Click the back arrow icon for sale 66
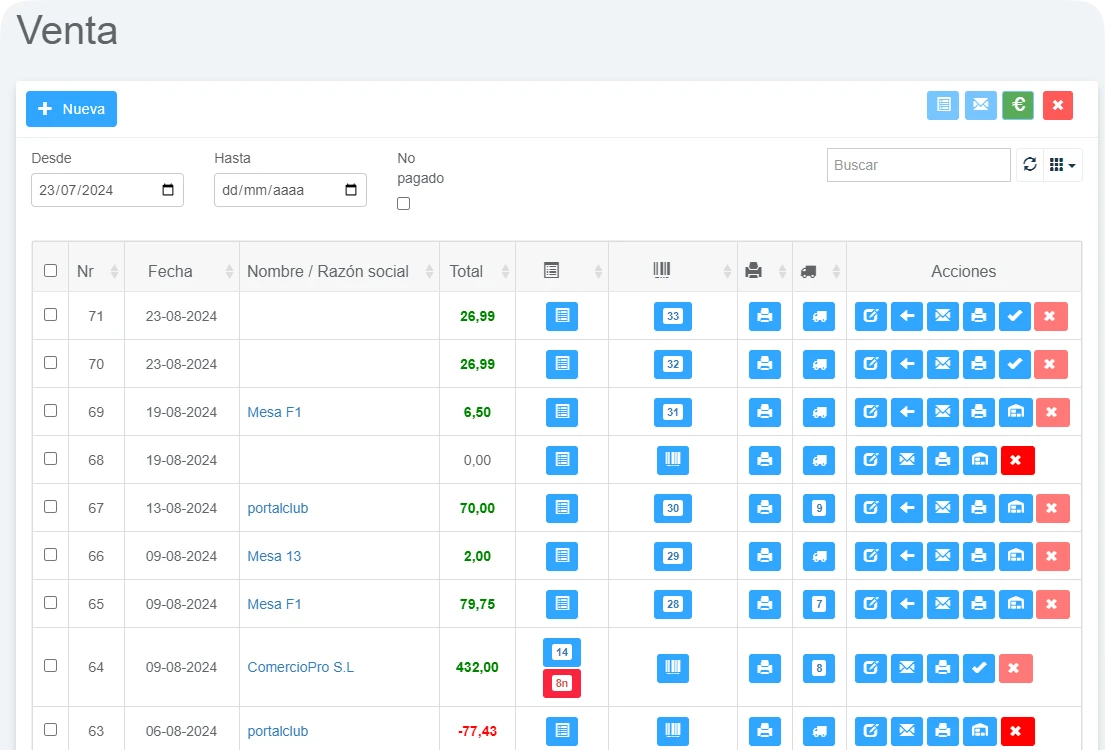The height and width of the screenshot is (750, 1105). [x=907, y=556]
